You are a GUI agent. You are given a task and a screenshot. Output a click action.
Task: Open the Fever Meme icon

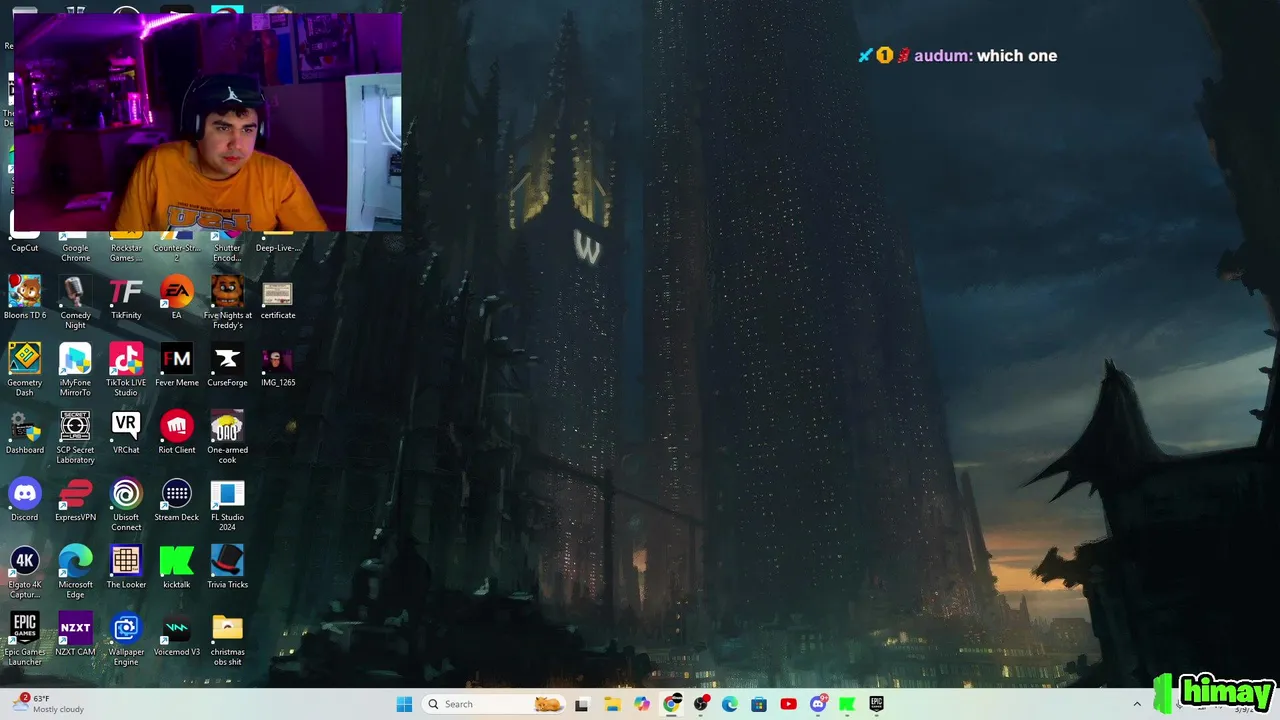coord(177,359)
